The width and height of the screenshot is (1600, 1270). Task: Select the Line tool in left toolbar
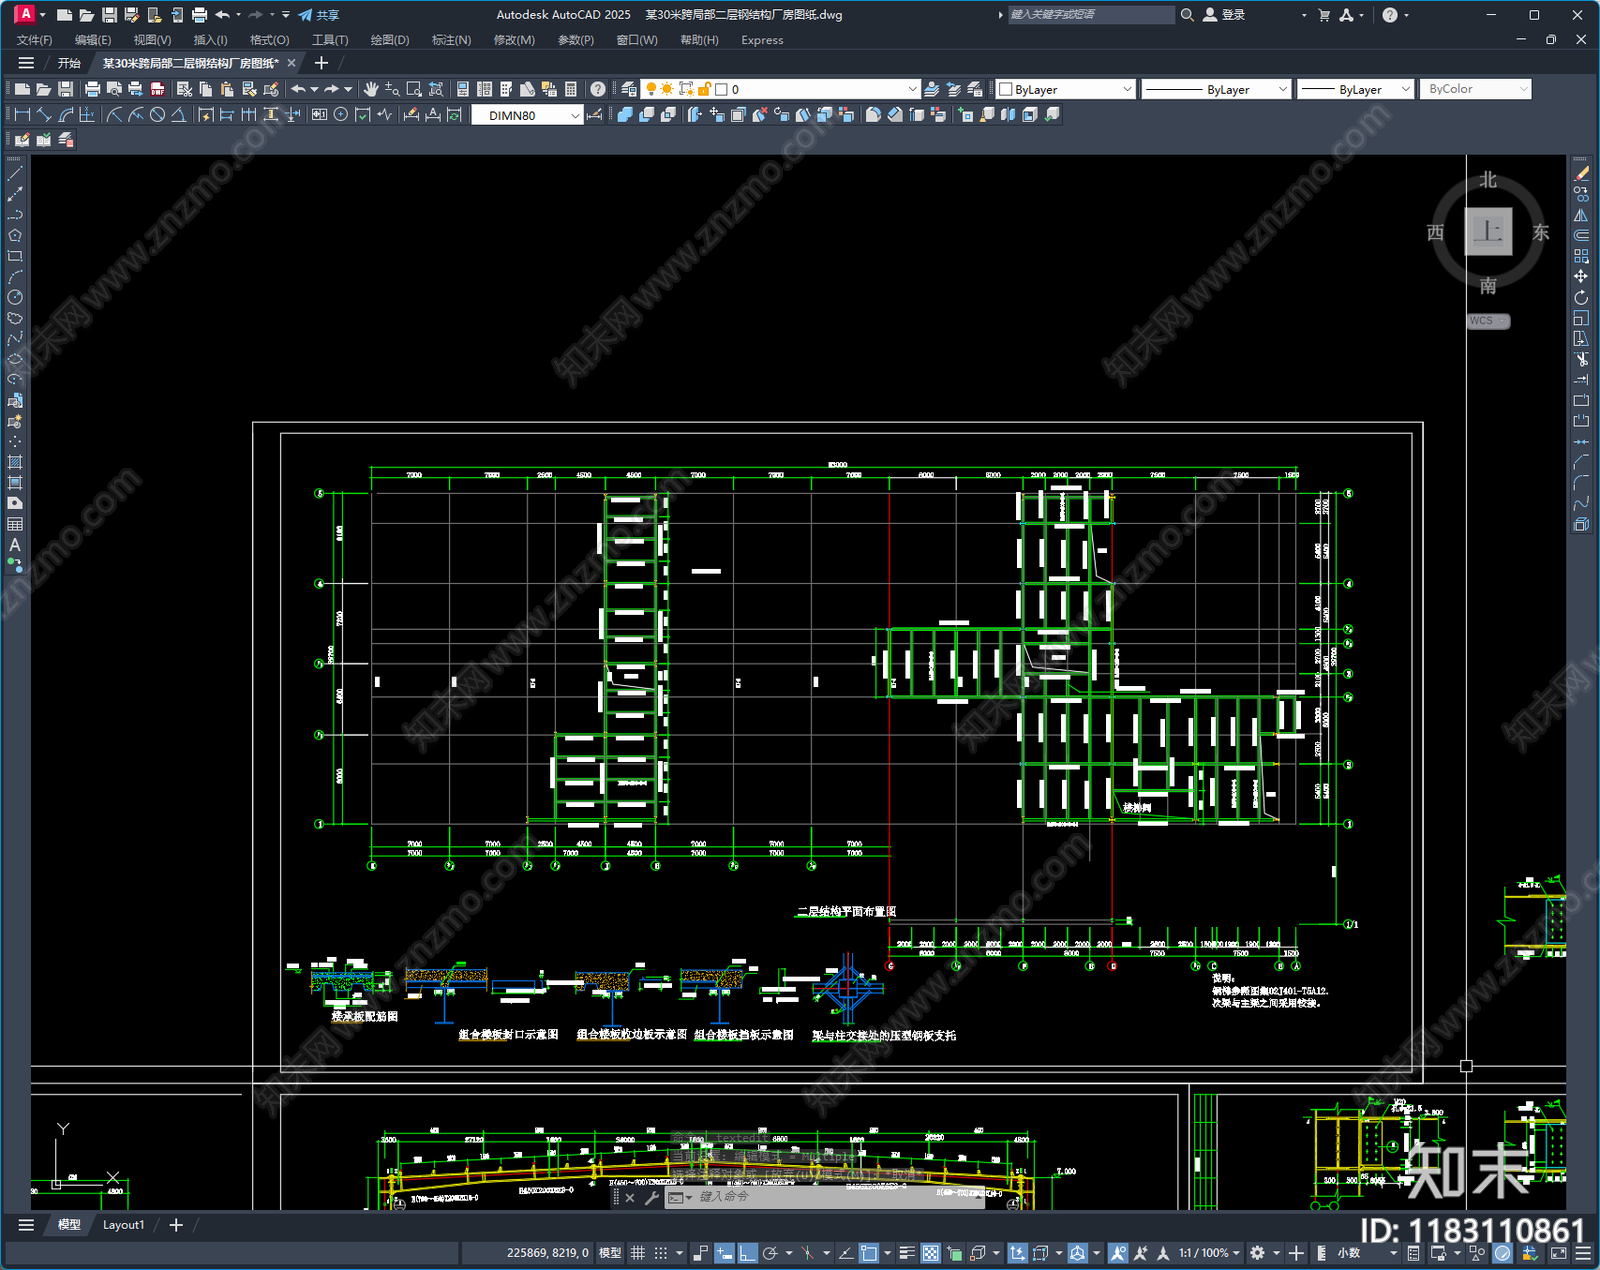(15, 173)
